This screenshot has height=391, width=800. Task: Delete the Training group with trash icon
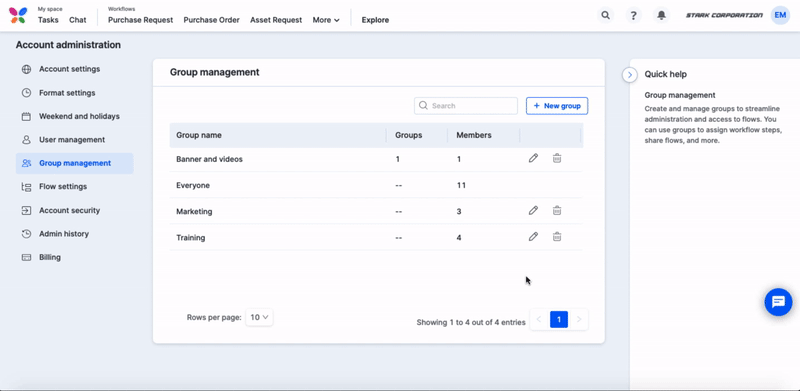coord(557,236)
